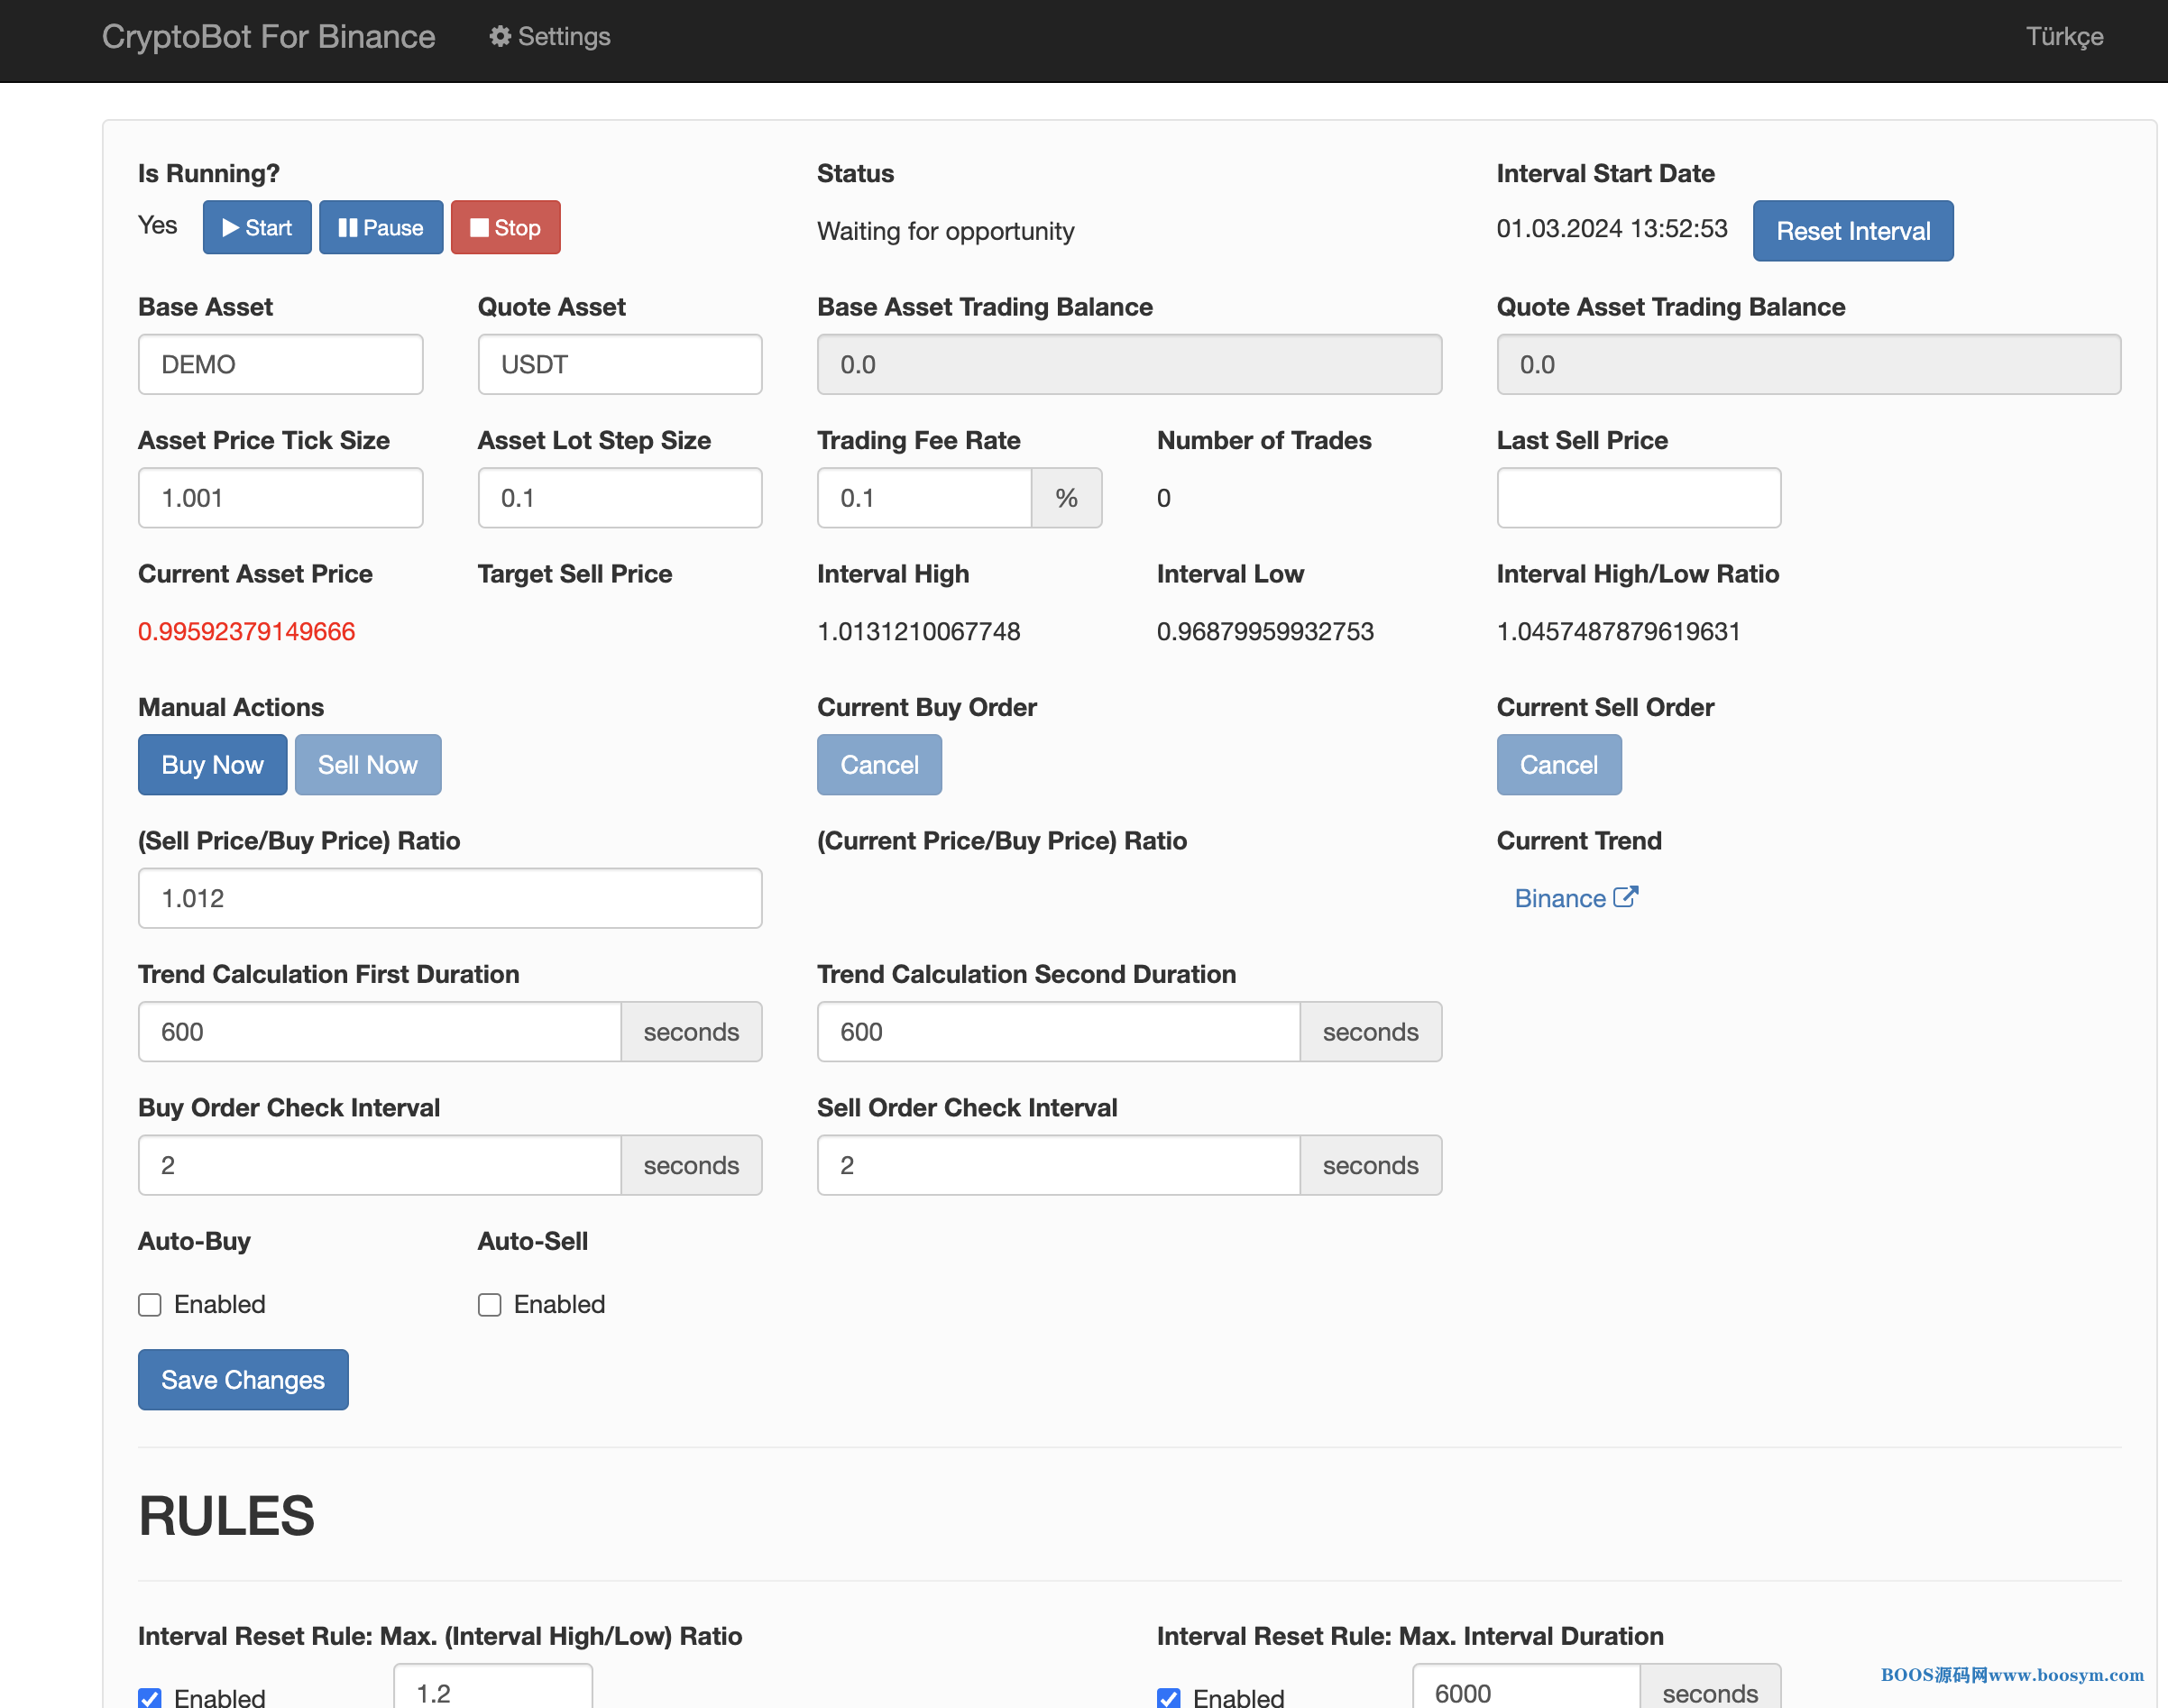Cancel the Current Sell Order
This screenshot has width=2168, height=1708.
coord(1557,764)
